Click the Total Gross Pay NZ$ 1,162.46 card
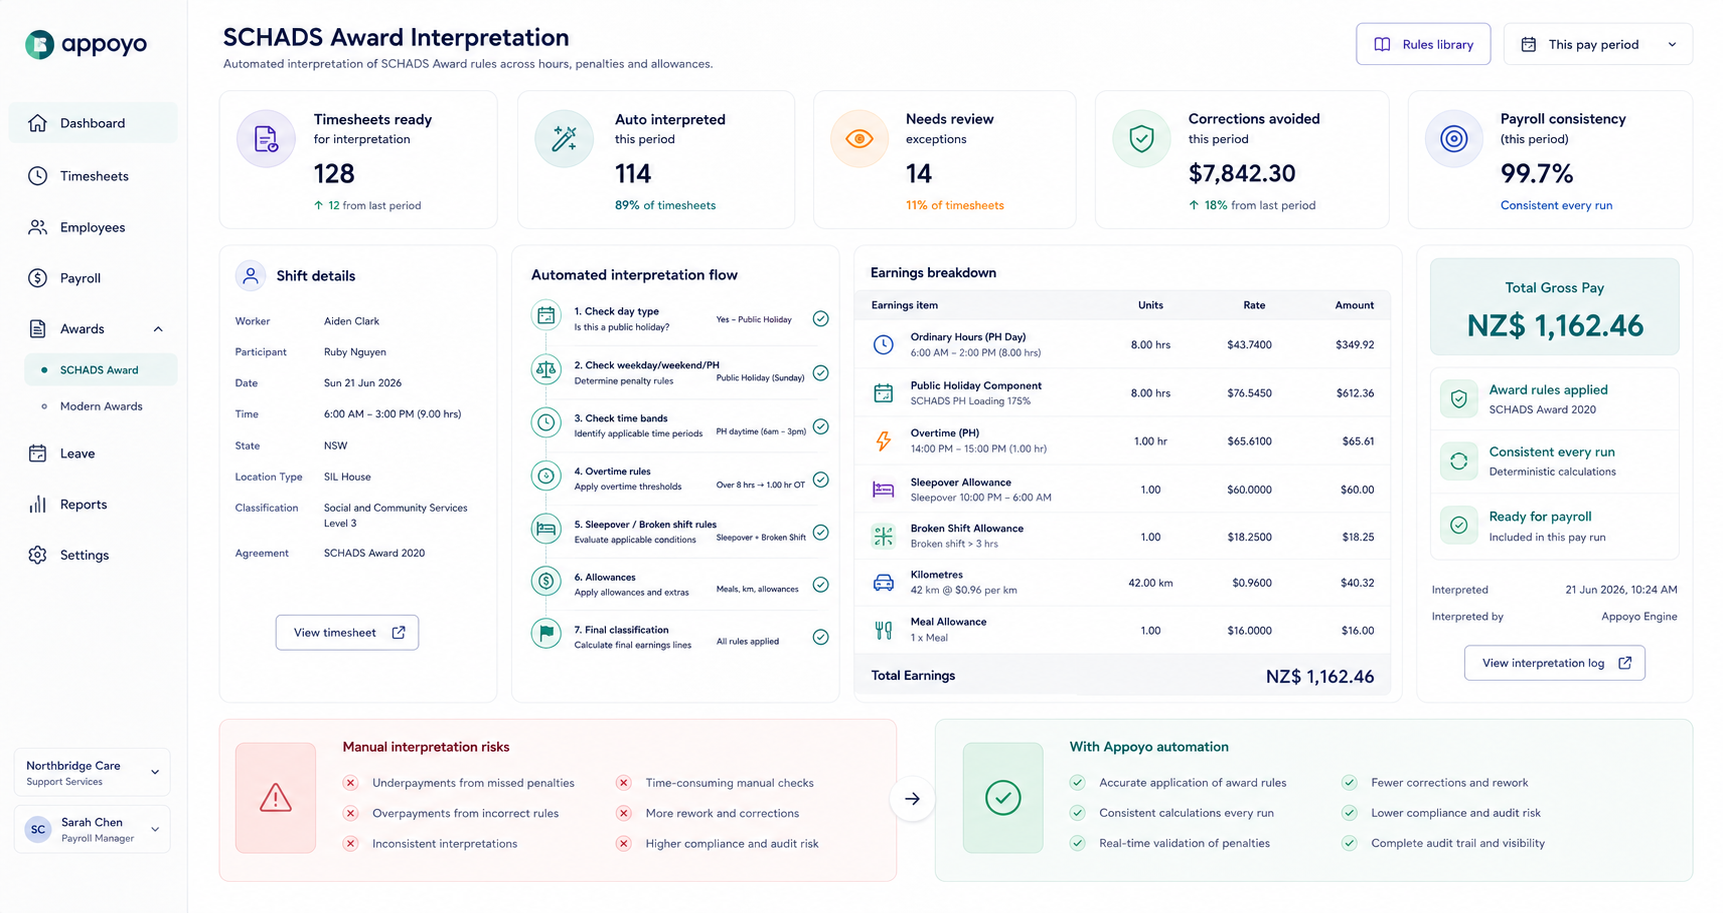Screen dimensions: 1723x913 click(x=1555, y=307)
